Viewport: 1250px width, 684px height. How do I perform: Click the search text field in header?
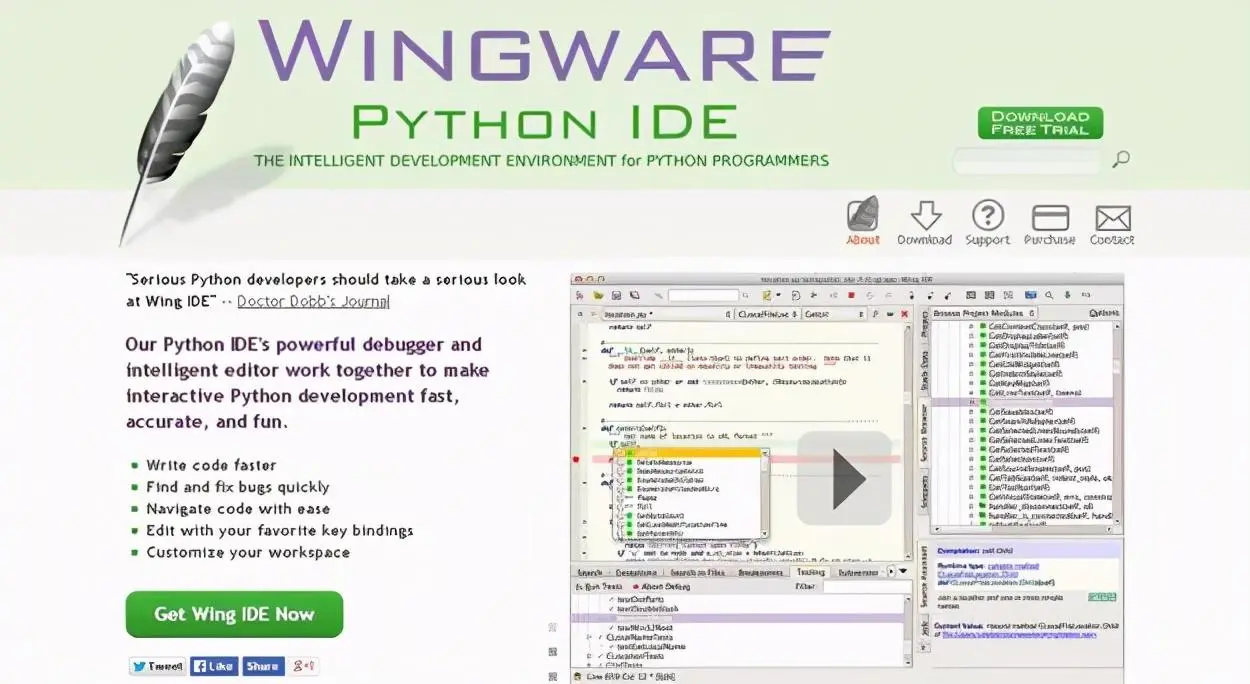[1027, 160]
